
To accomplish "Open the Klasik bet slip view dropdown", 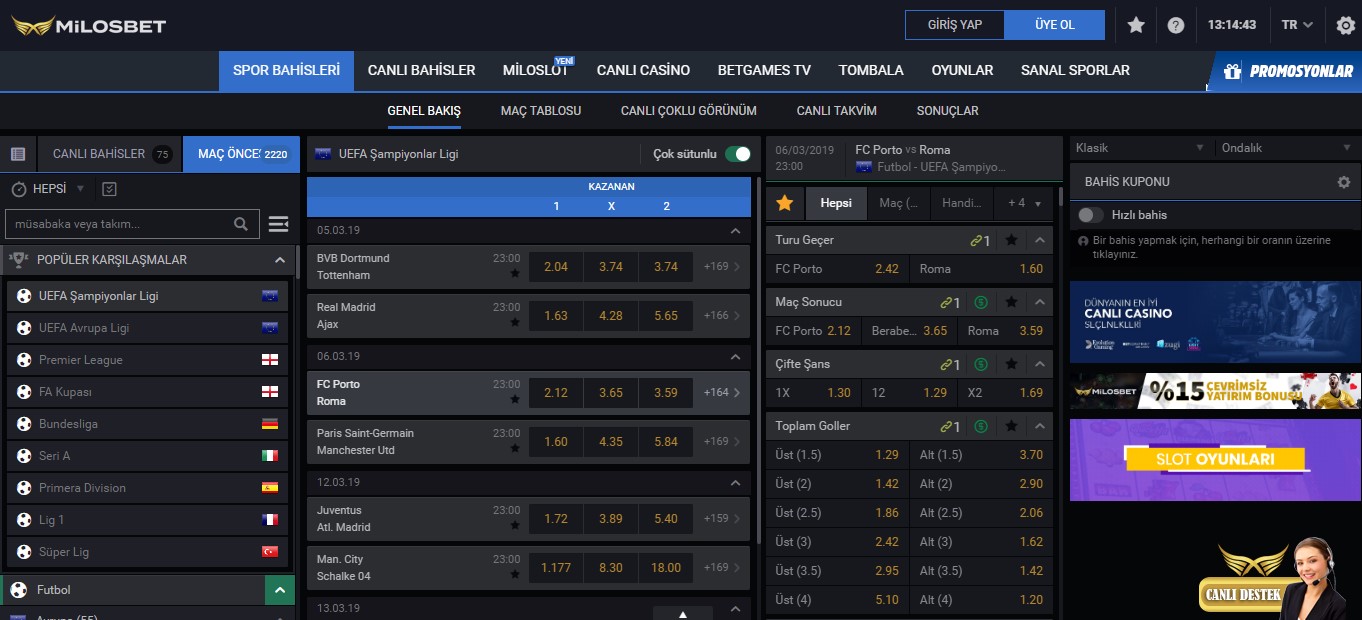I will [1140, 148].
